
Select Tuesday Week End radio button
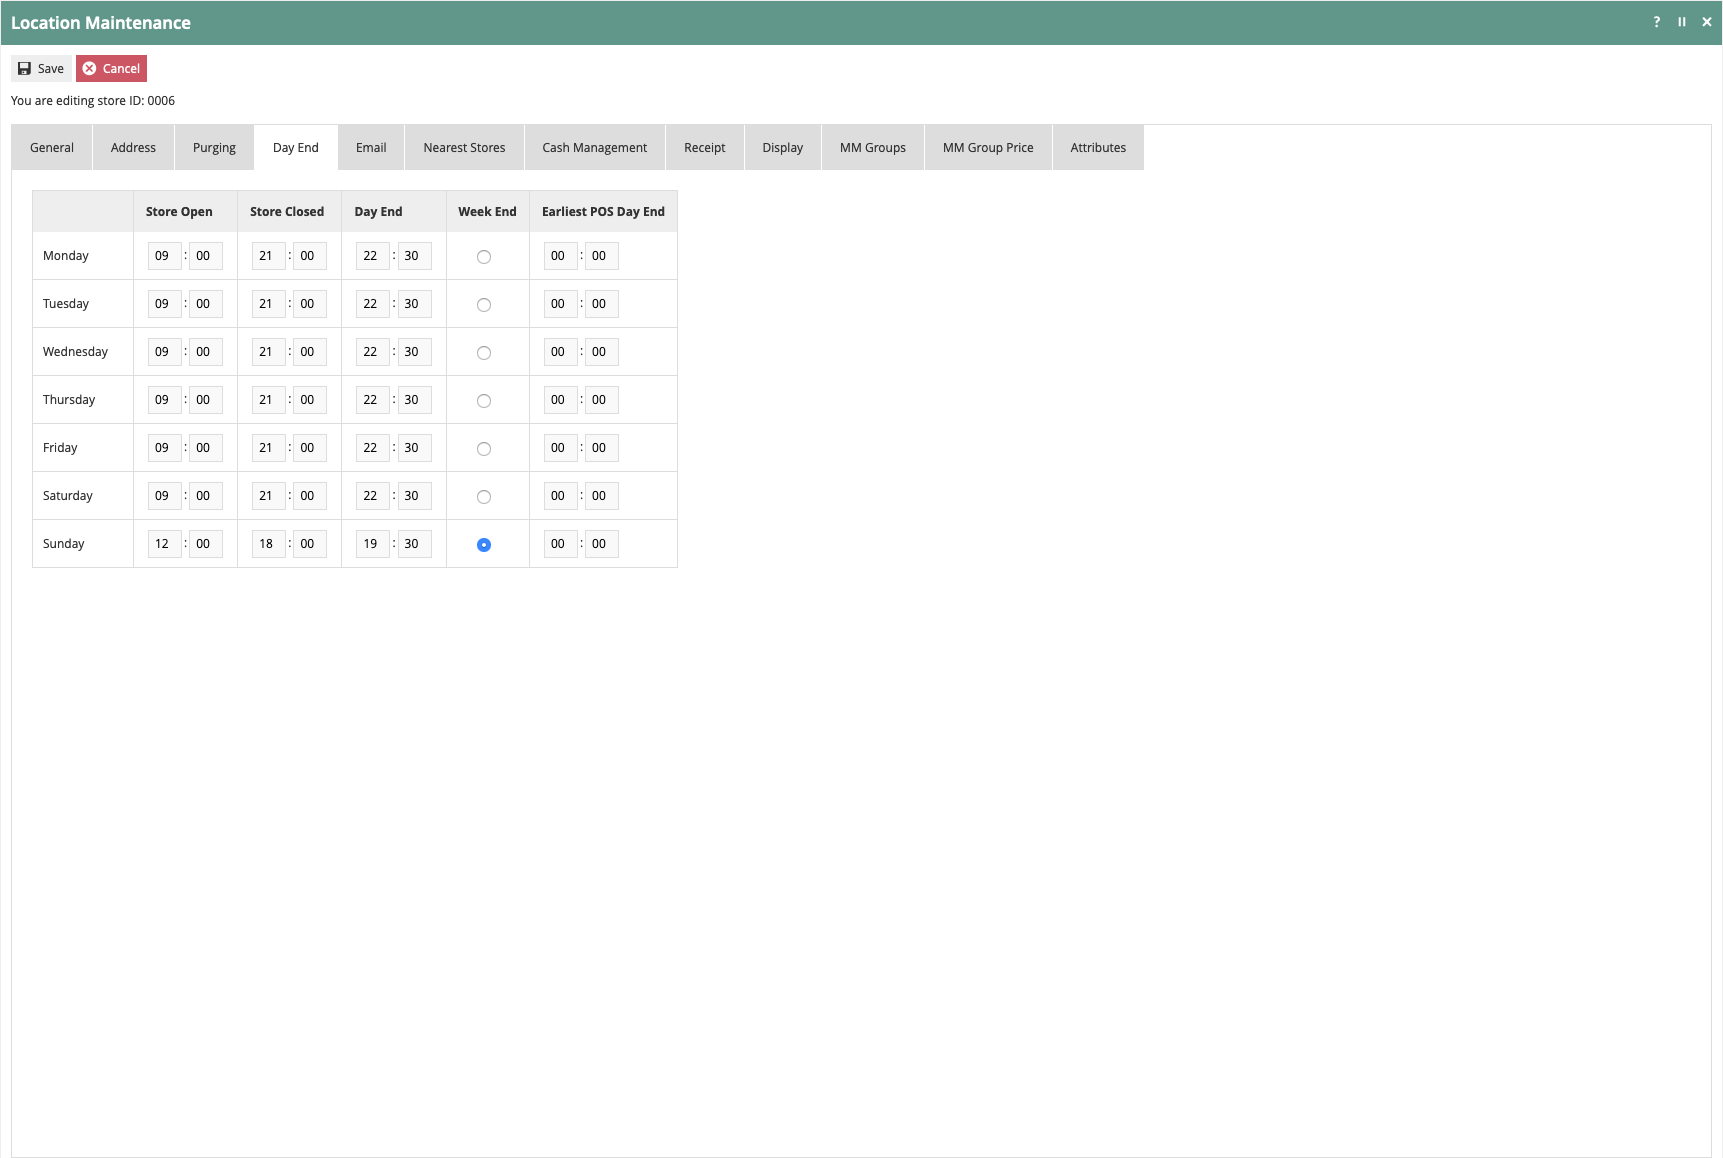pyautogui.click(x=484, y=305)
